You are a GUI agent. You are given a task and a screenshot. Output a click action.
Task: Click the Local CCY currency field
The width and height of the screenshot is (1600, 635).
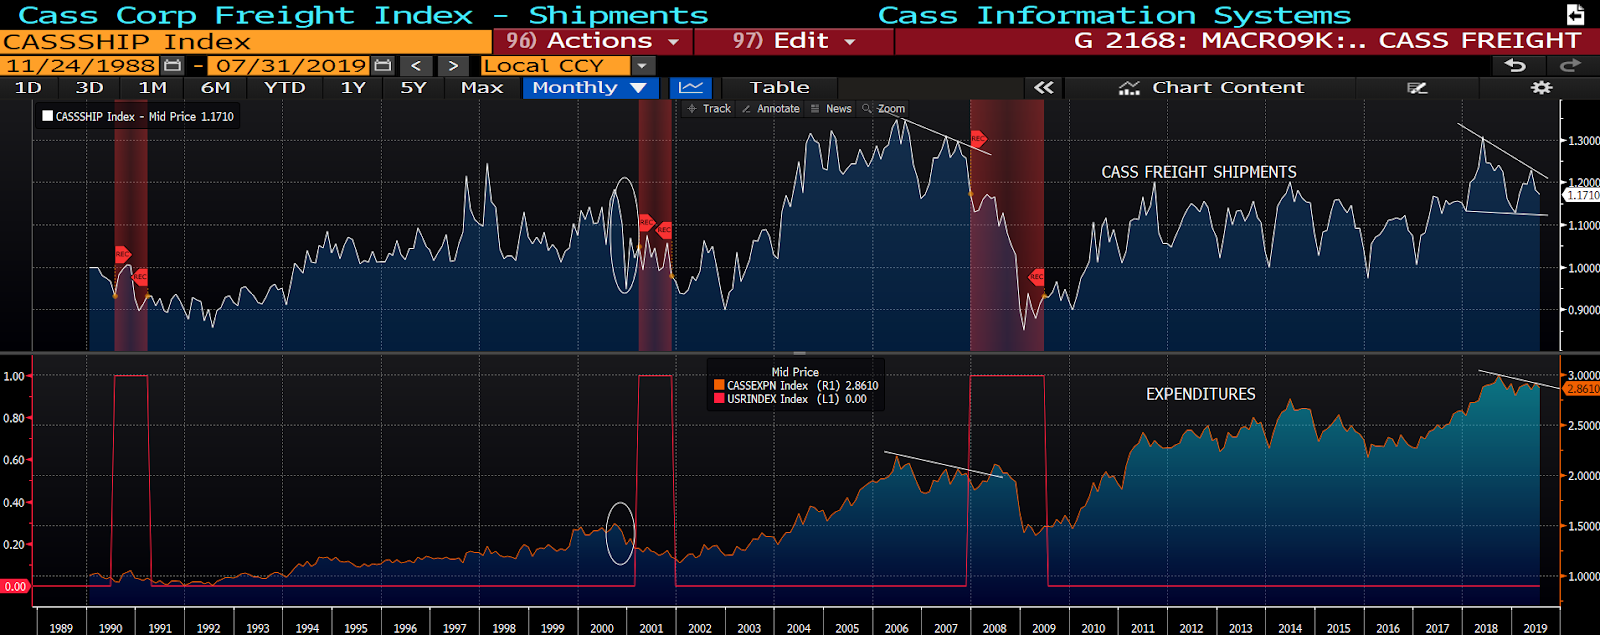tap(555, 65)
